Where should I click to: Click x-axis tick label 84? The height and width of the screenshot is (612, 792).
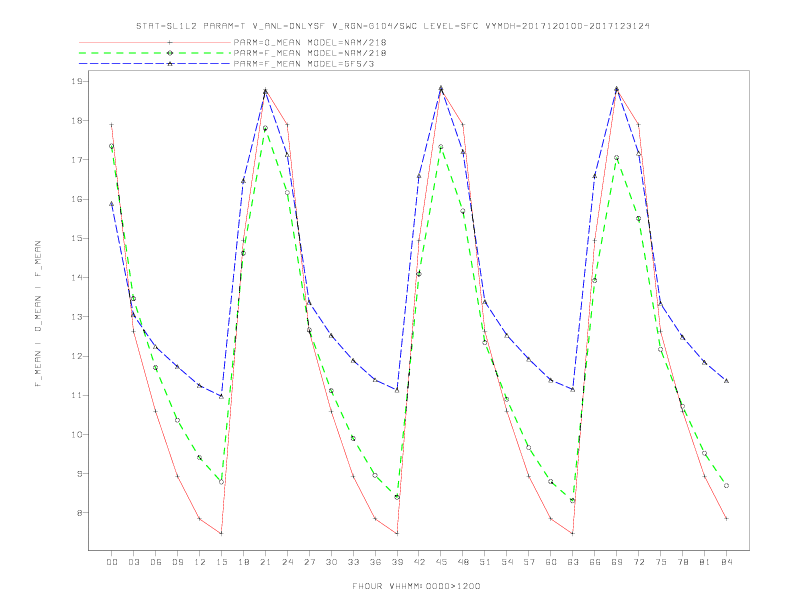click(726, 562)
